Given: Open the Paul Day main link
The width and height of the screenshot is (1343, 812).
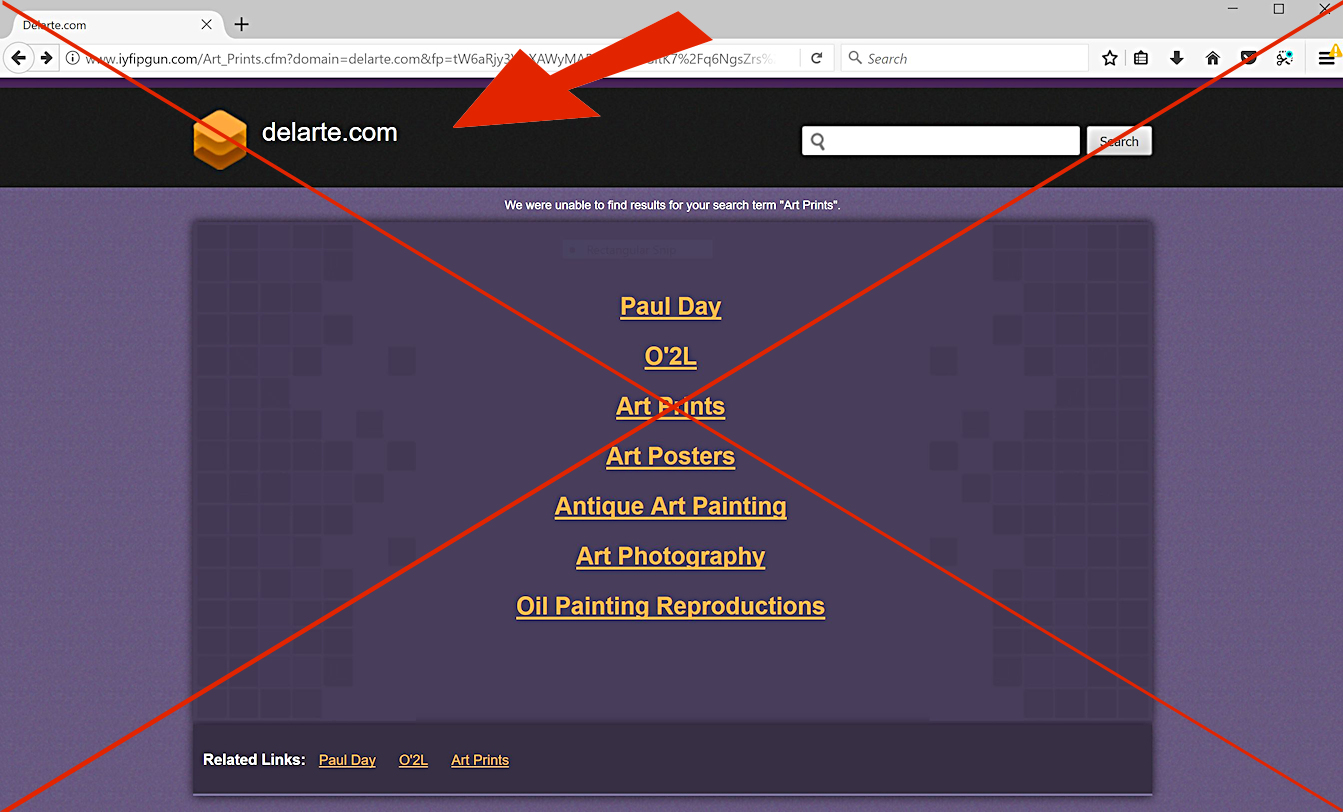Looking at the screenshot, I should 670,306.
